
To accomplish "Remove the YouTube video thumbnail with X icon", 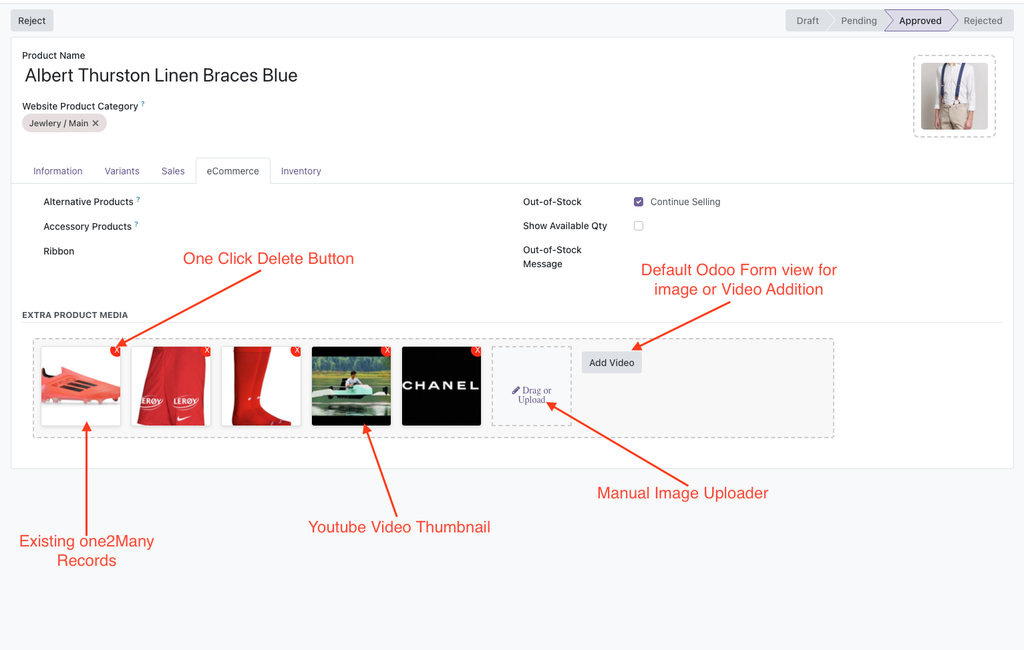I will tap(387, 351).
